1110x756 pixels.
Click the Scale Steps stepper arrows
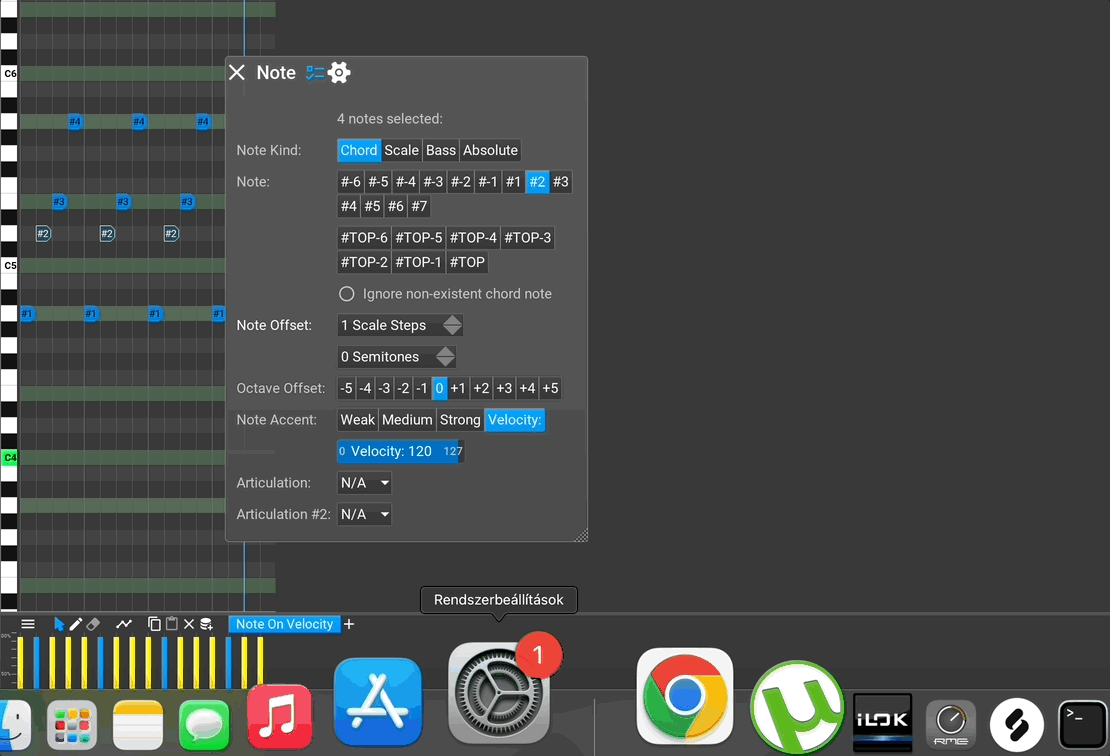(x=452, y=326)
